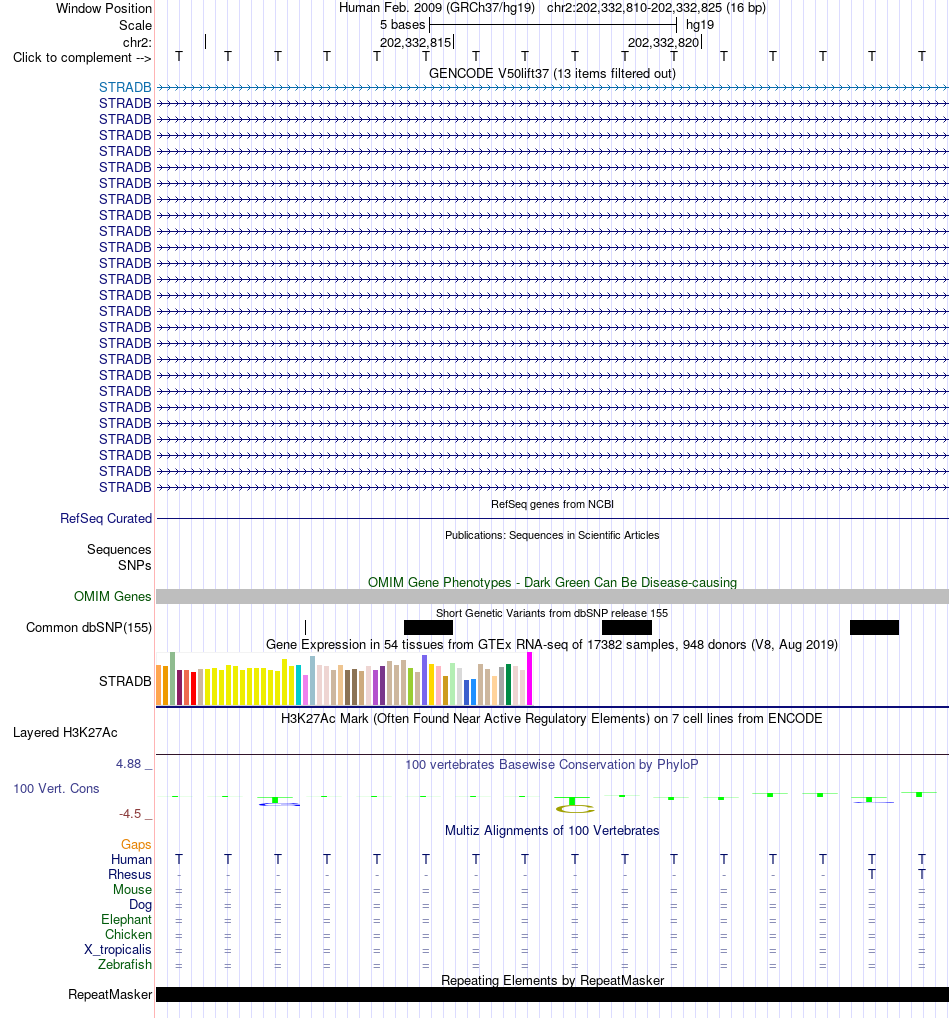
Task: Click the 'Click to complement -->' label
Action: click(82, 58)
